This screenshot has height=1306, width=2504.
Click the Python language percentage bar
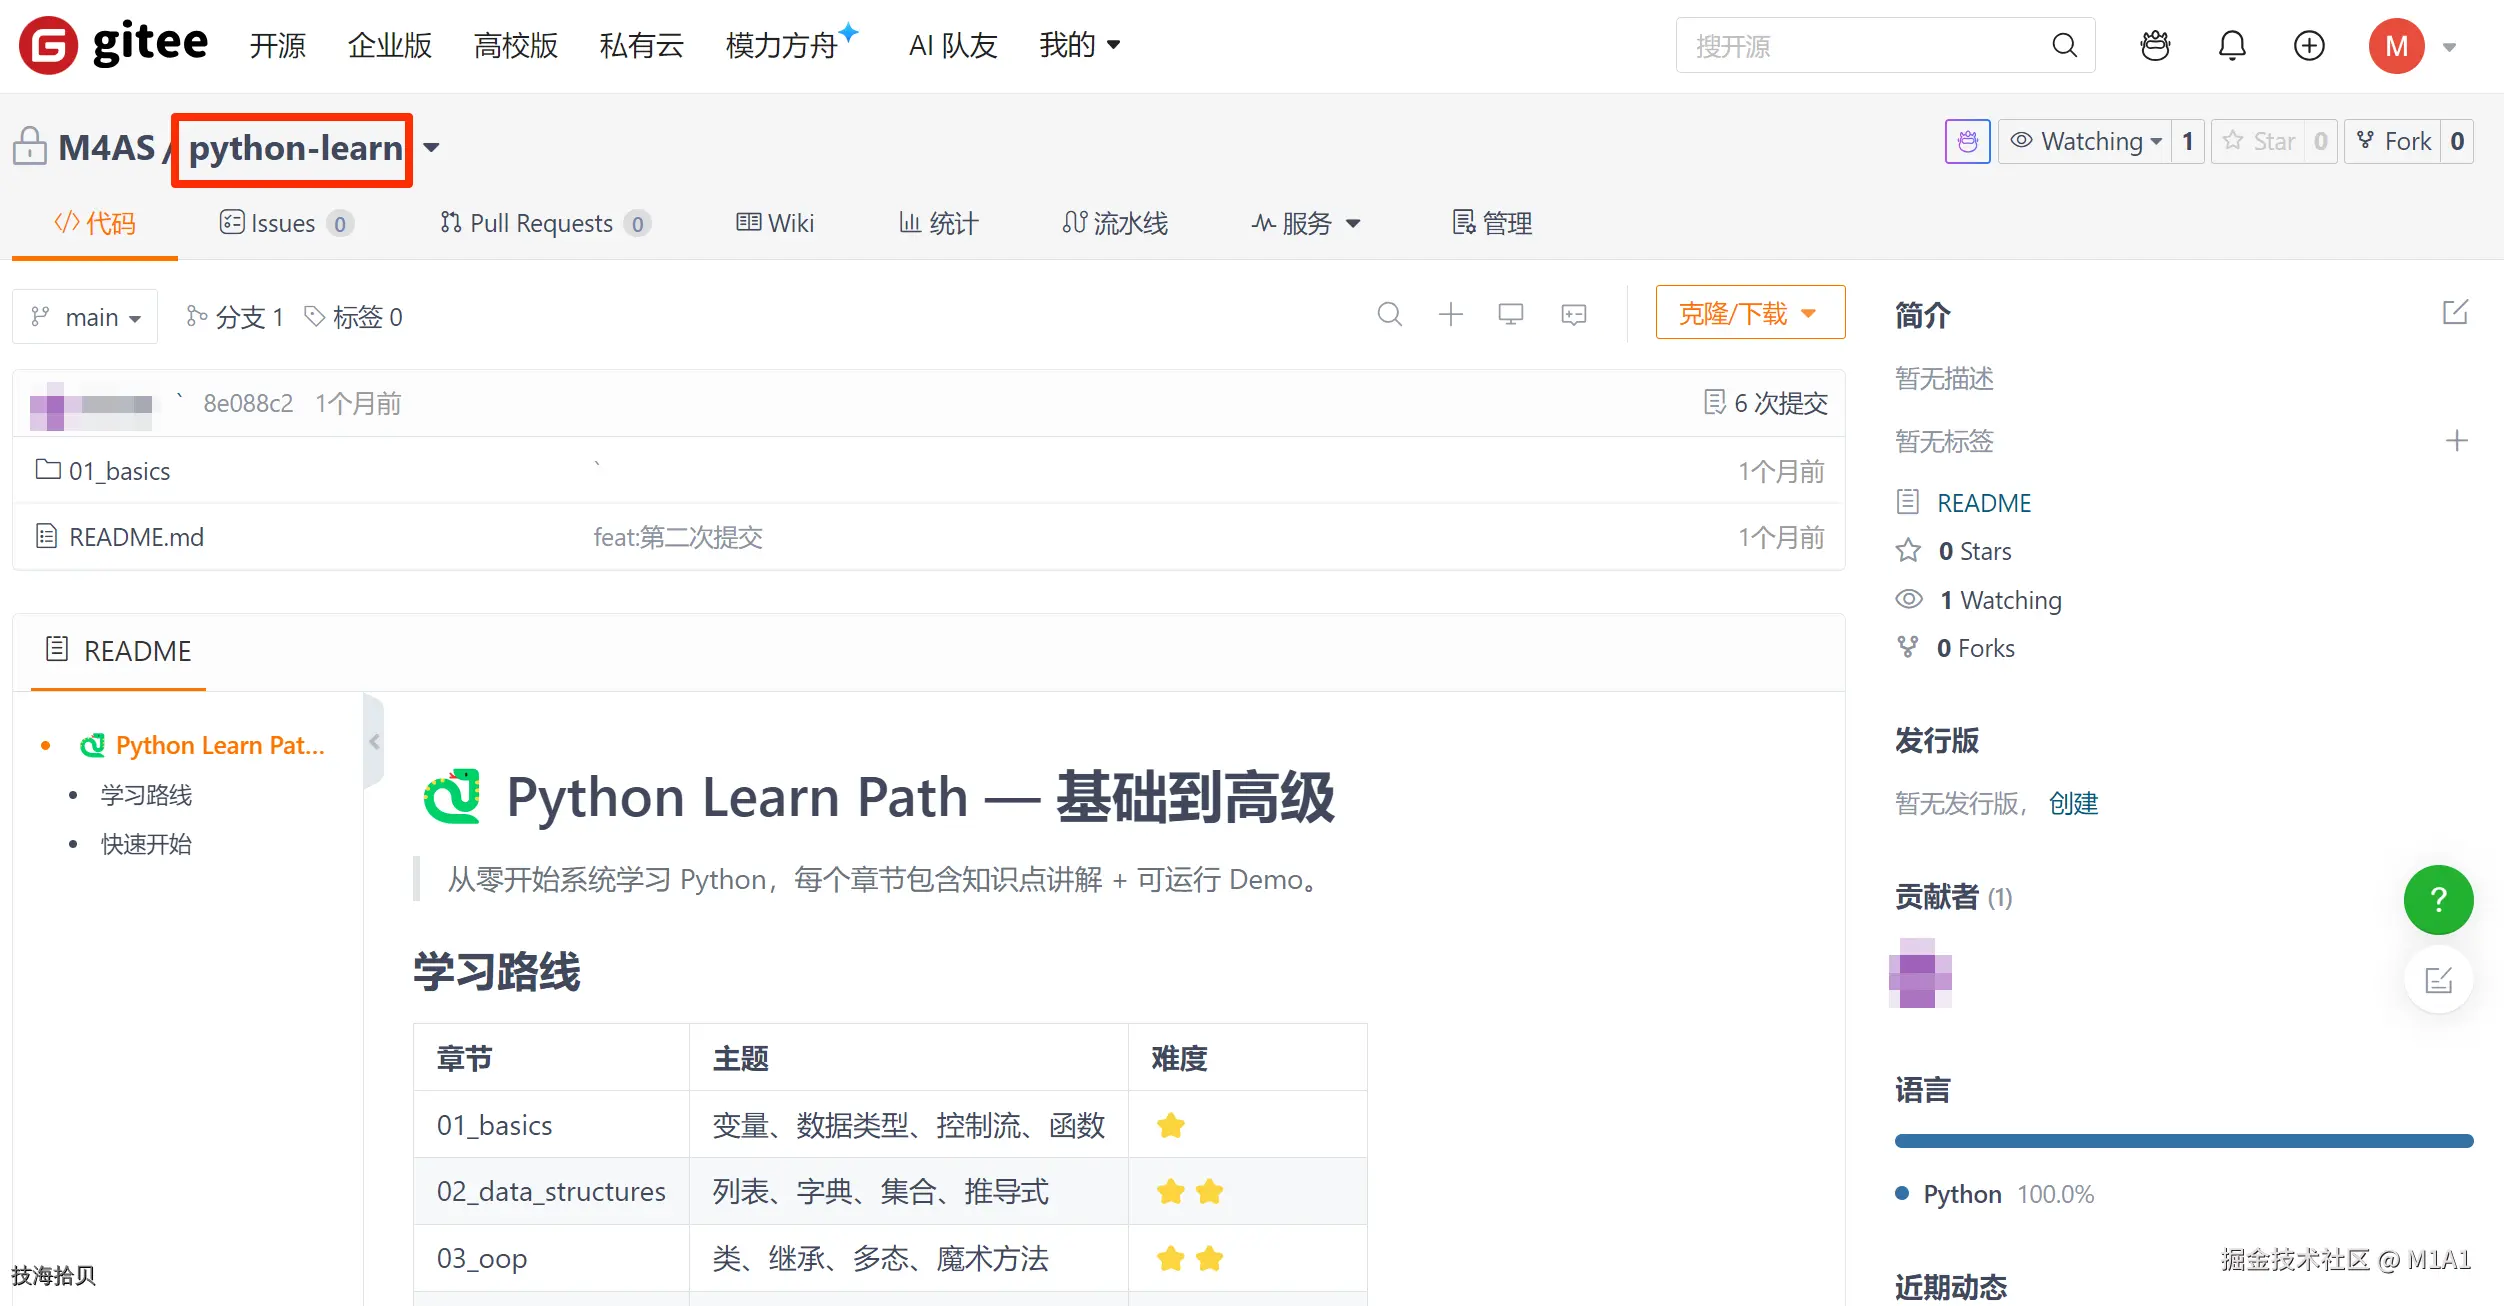coord(2183,1141)
